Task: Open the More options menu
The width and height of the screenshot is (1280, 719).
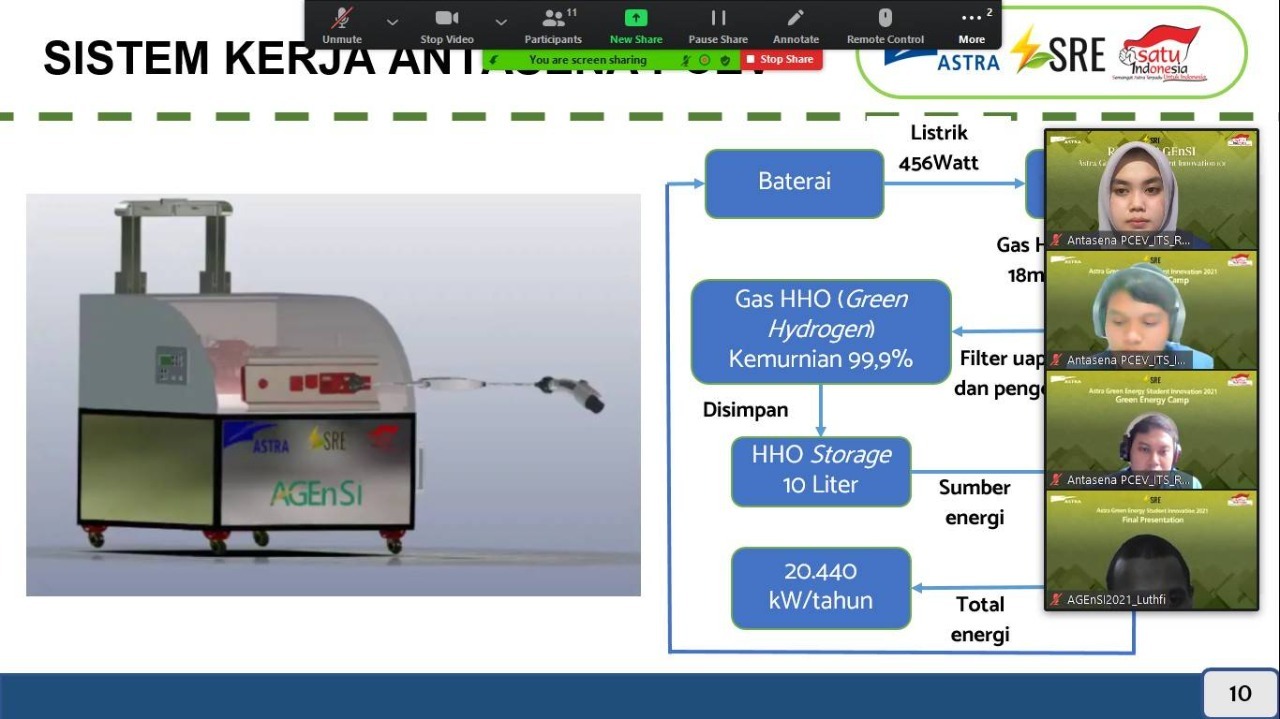Action: pyautogui.click(x=970, y=24)
